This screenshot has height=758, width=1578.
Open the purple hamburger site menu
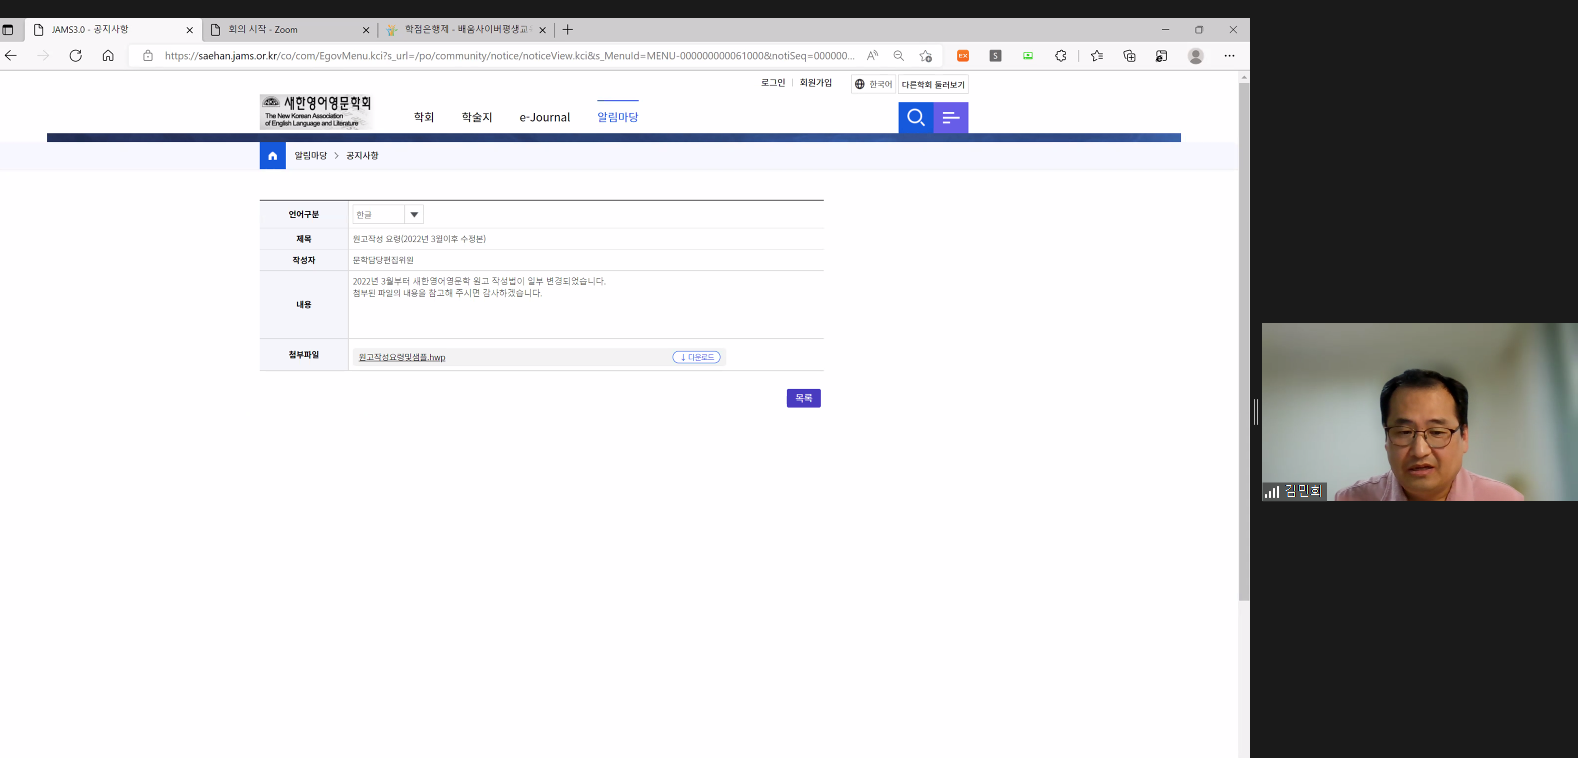951,118
